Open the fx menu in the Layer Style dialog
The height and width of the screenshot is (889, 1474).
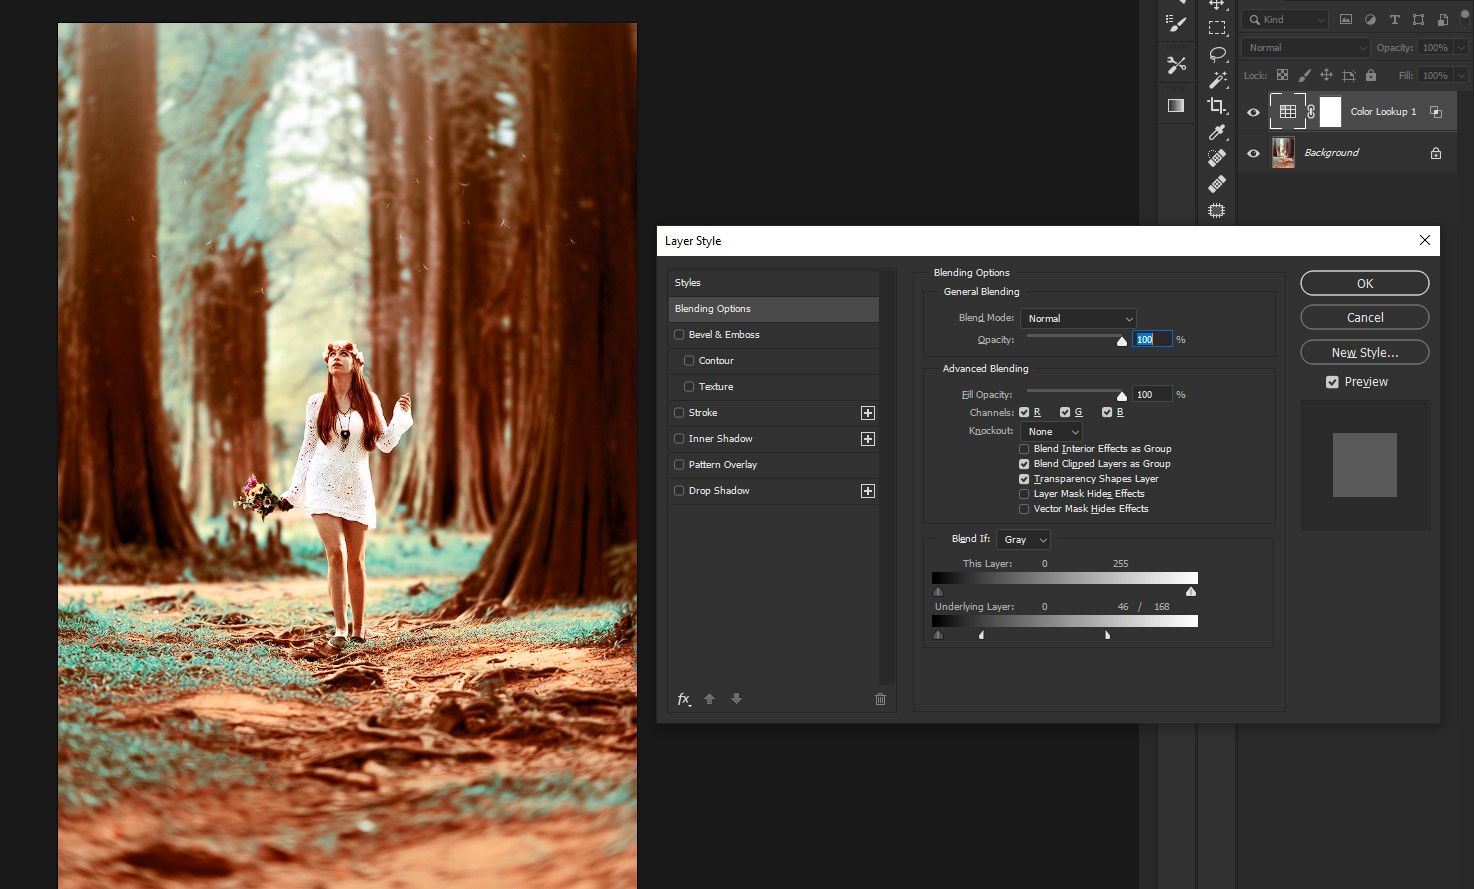click(684, 699)
